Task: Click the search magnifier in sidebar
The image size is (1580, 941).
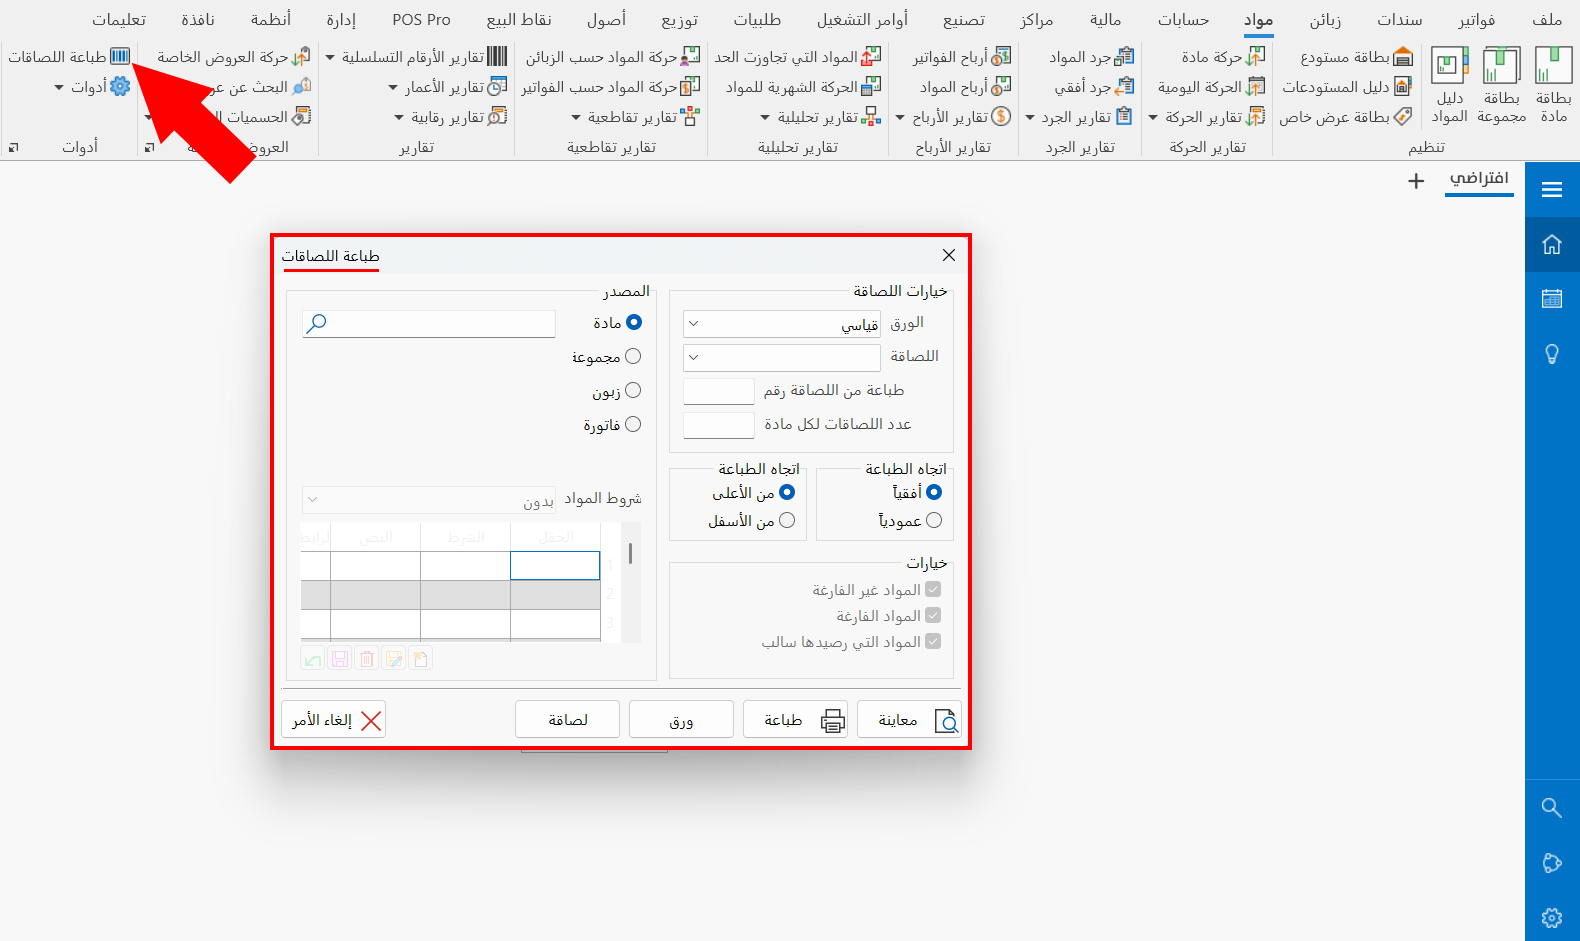Action: point(1552,807)
